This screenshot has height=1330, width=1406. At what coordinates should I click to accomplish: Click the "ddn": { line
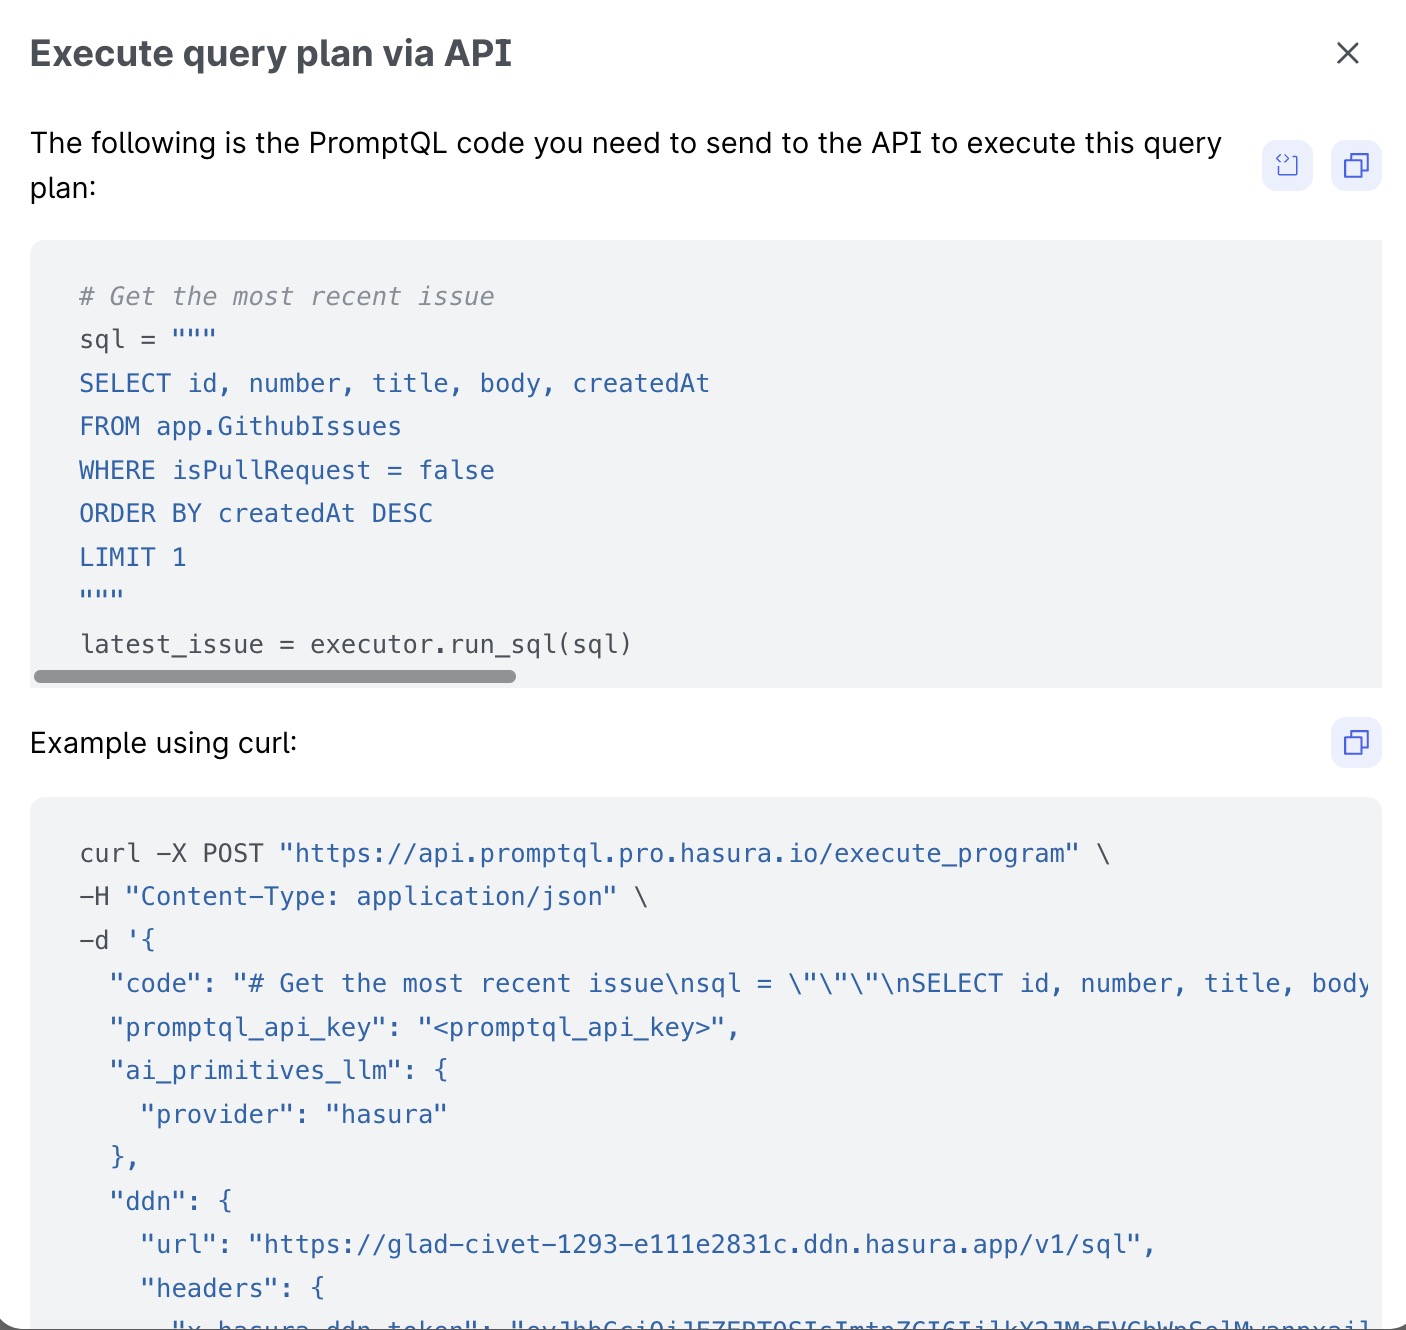[x=171, y=1201]
